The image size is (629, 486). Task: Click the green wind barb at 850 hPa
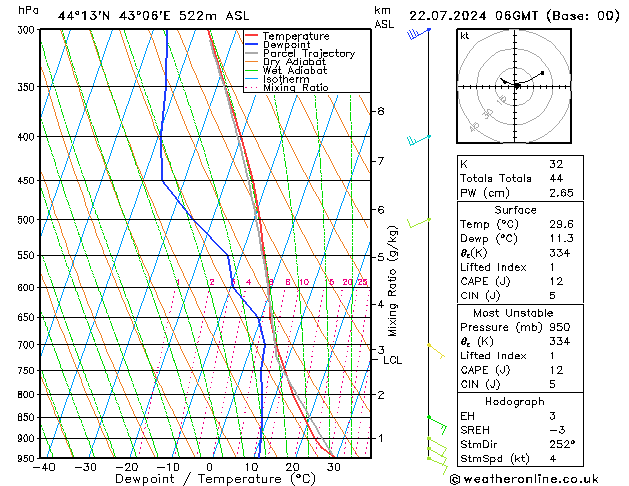pyautogui.click(x=433, y=421)
